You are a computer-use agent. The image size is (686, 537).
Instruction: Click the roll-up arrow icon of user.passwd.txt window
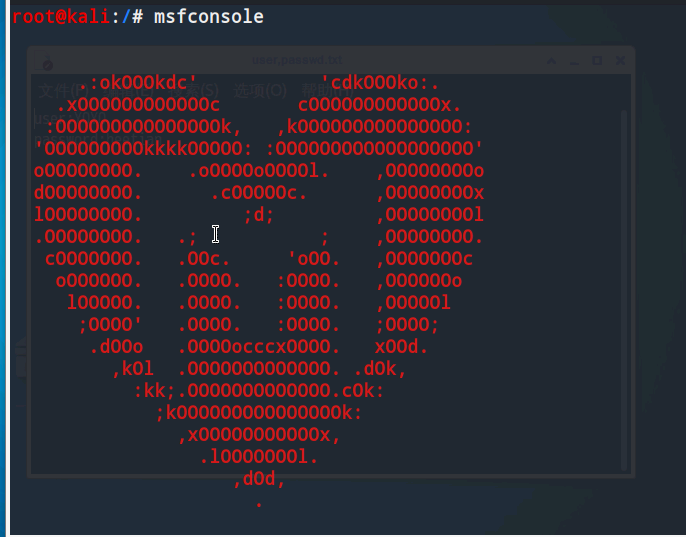point(551,61)
